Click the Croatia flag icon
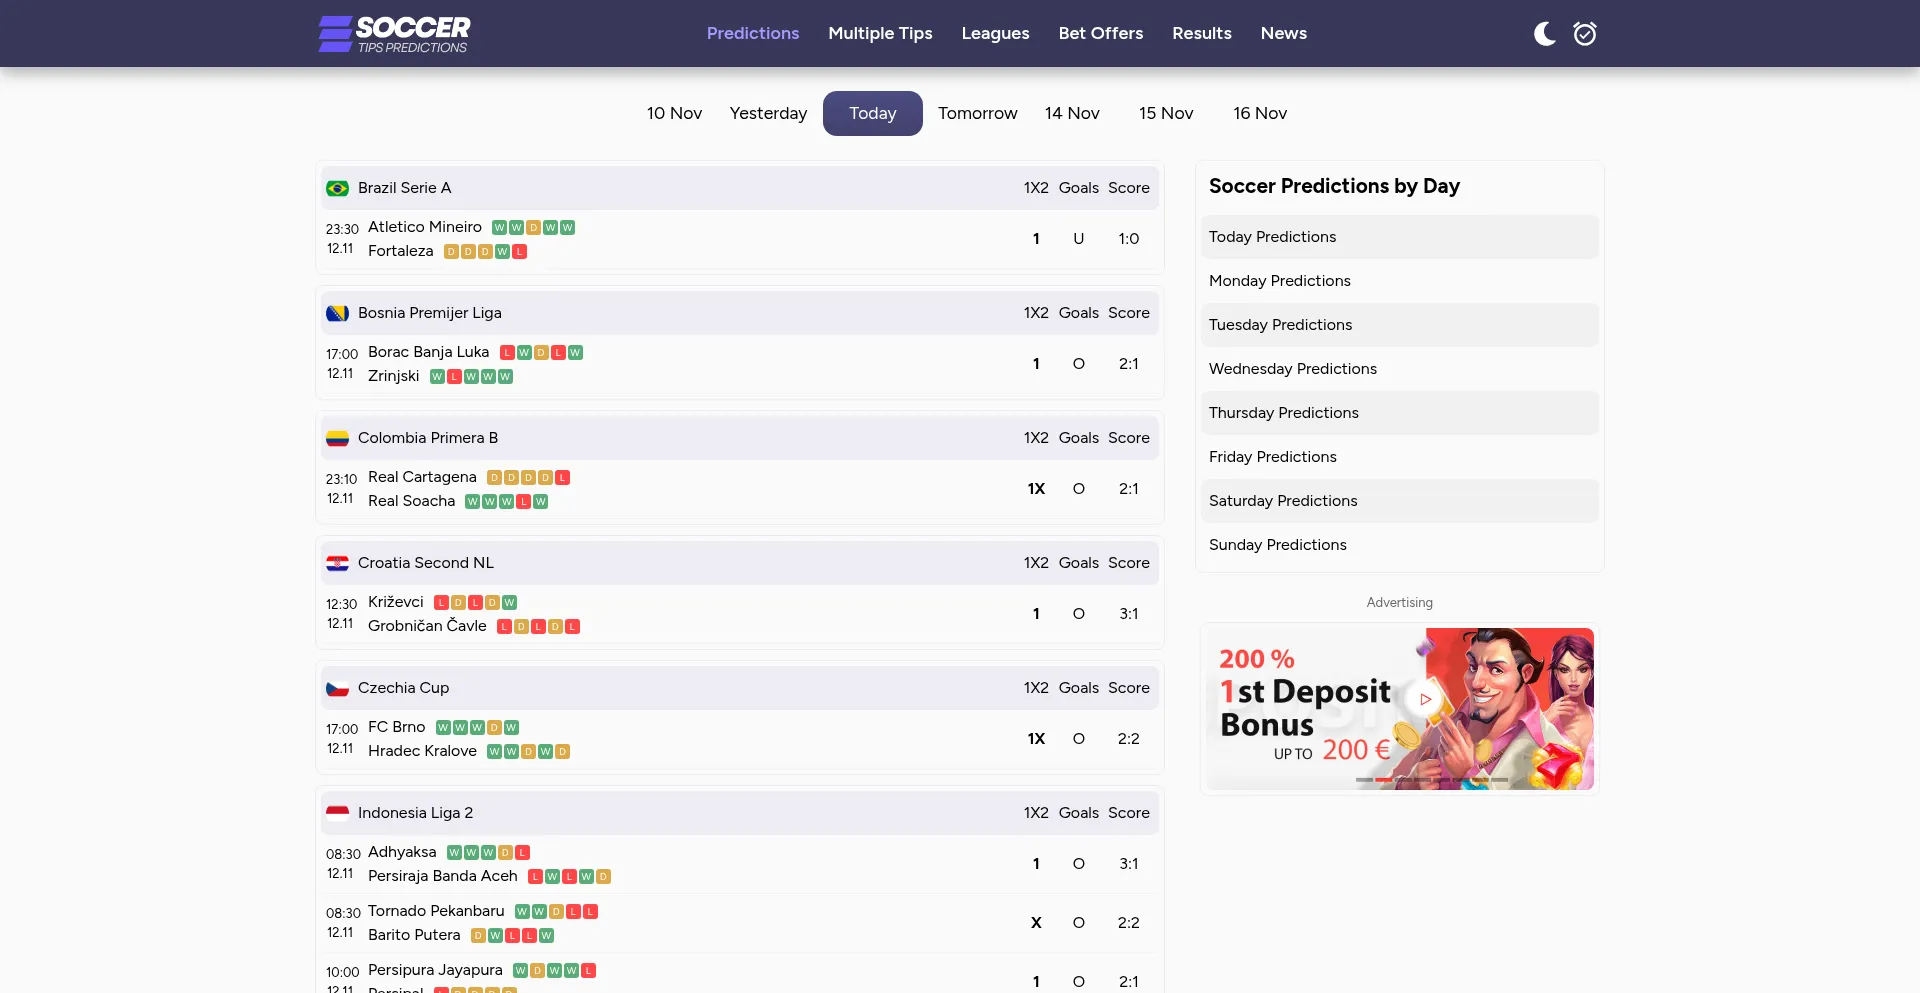The height and width of the screenshot is (993, 1920). tap(337, 563)
